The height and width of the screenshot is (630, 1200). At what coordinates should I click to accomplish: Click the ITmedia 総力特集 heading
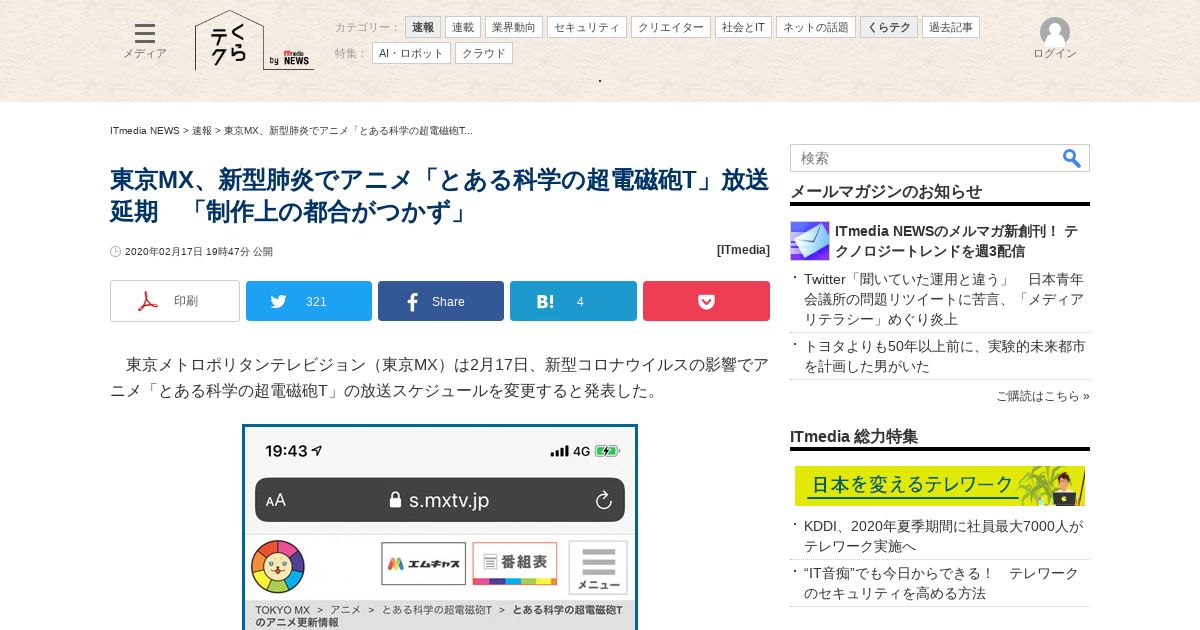pyautogui.click(x=854, y=436)
